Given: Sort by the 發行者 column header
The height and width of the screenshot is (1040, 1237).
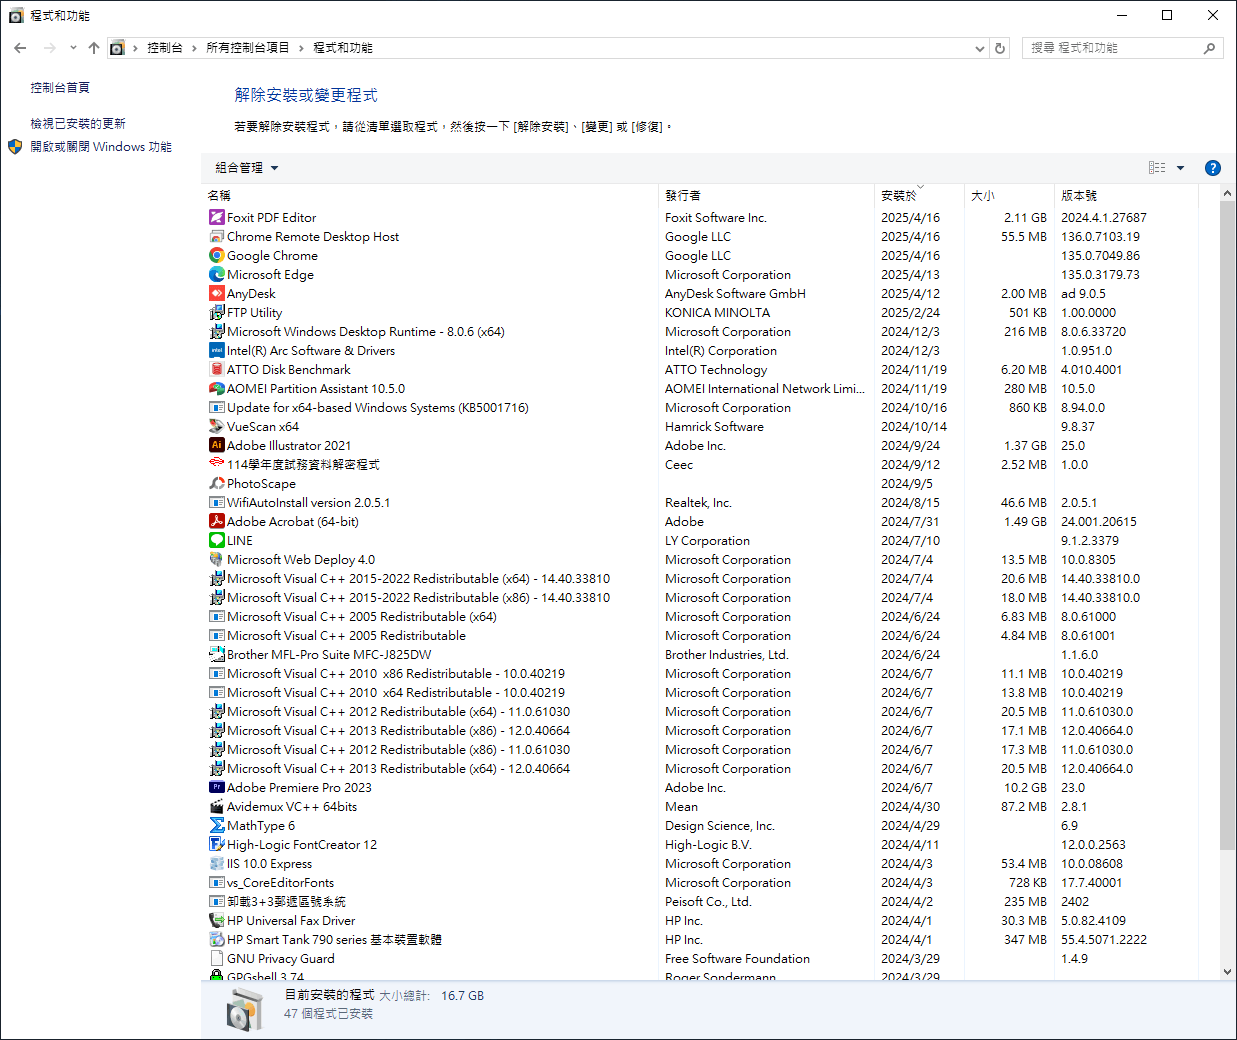Looking at the screenshot, I should click(767, 195).
